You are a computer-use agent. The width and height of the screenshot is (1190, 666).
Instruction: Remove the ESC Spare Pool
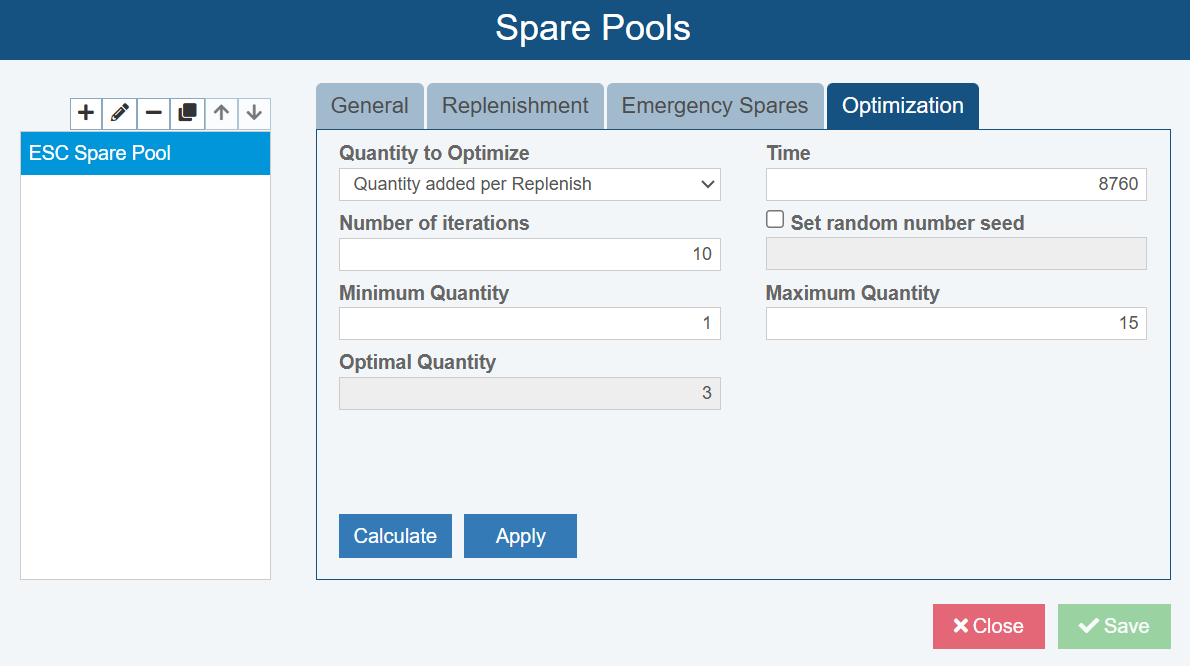click(153, 113)
